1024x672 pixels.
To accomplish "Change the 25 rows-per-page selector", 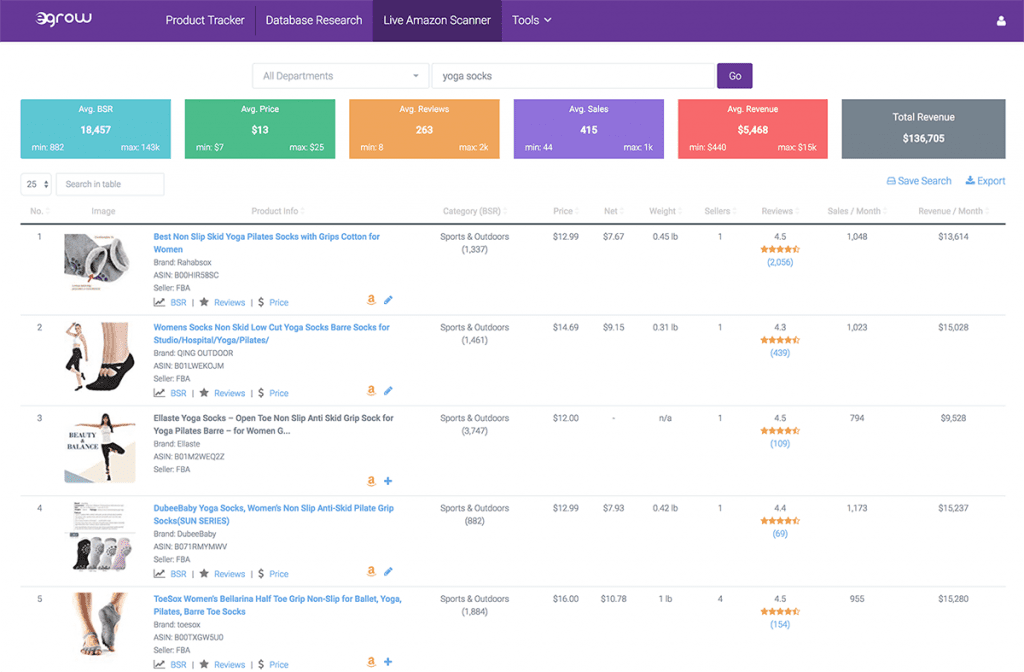I will 37,184.
